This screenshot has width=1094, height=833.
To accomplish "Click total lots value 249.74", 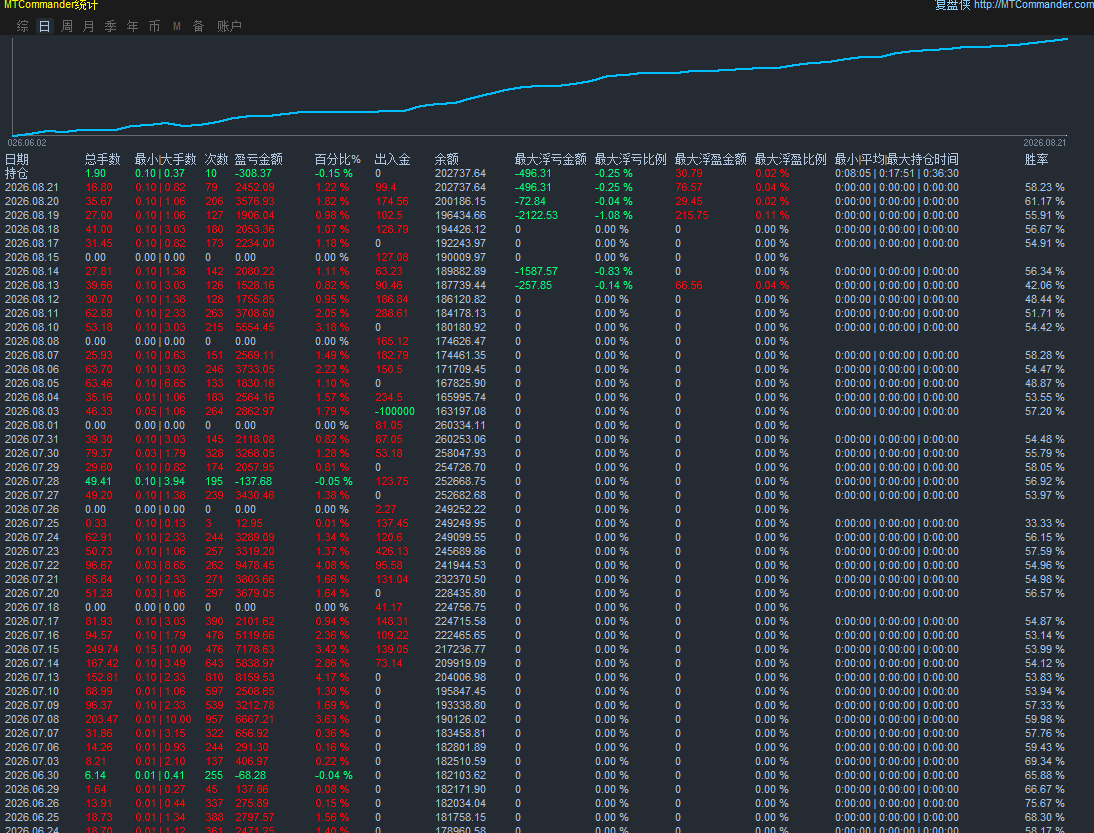I will tap(102, 649).
